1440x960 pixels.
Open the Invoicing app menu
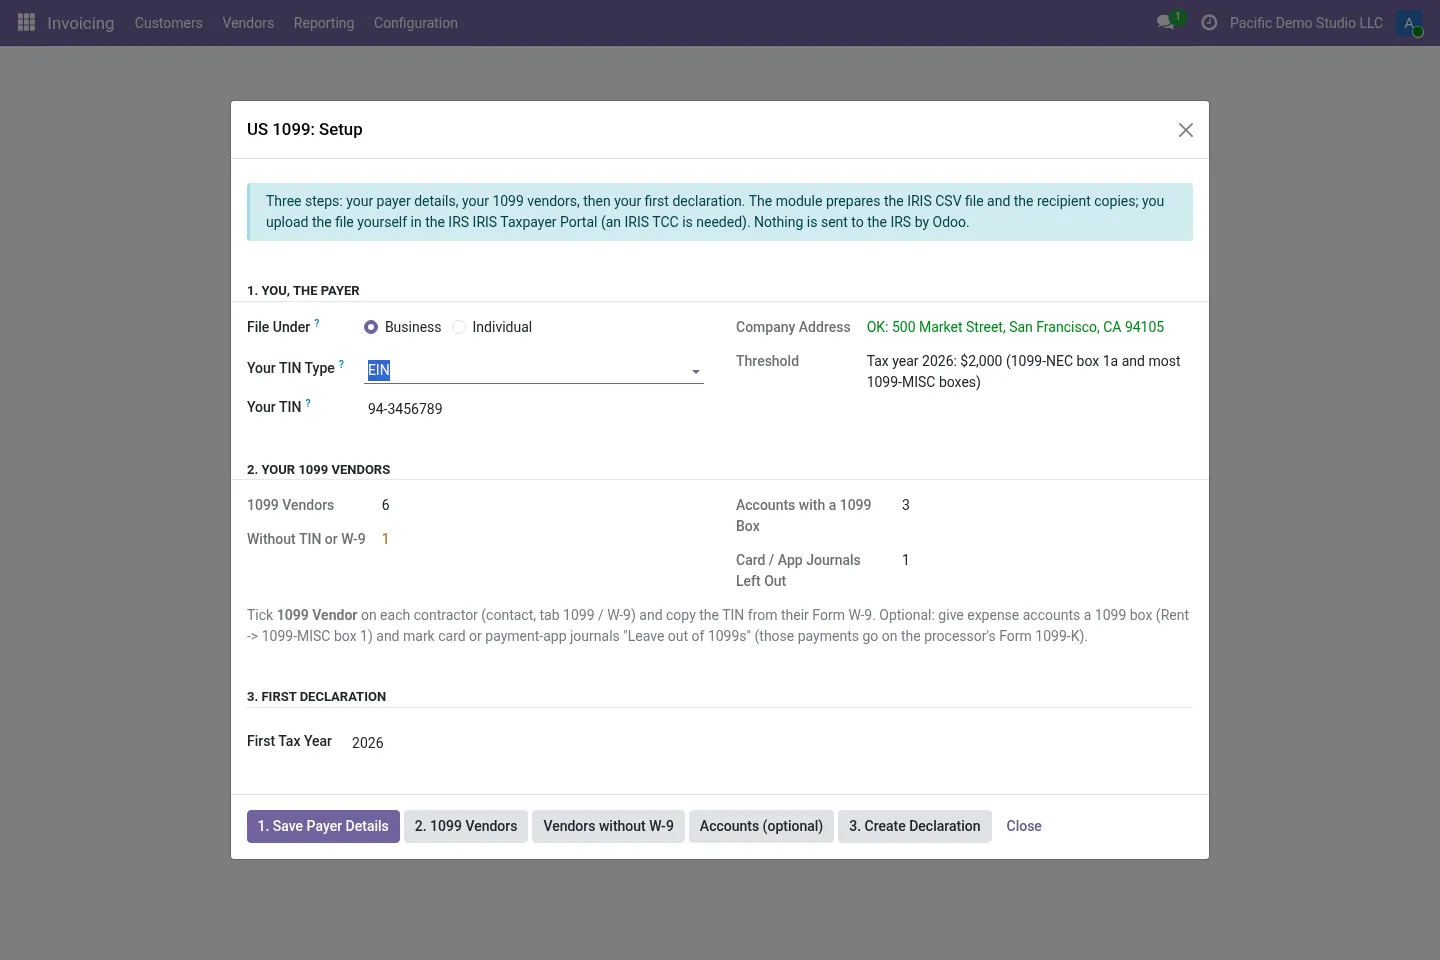click(x=80, y=23)
